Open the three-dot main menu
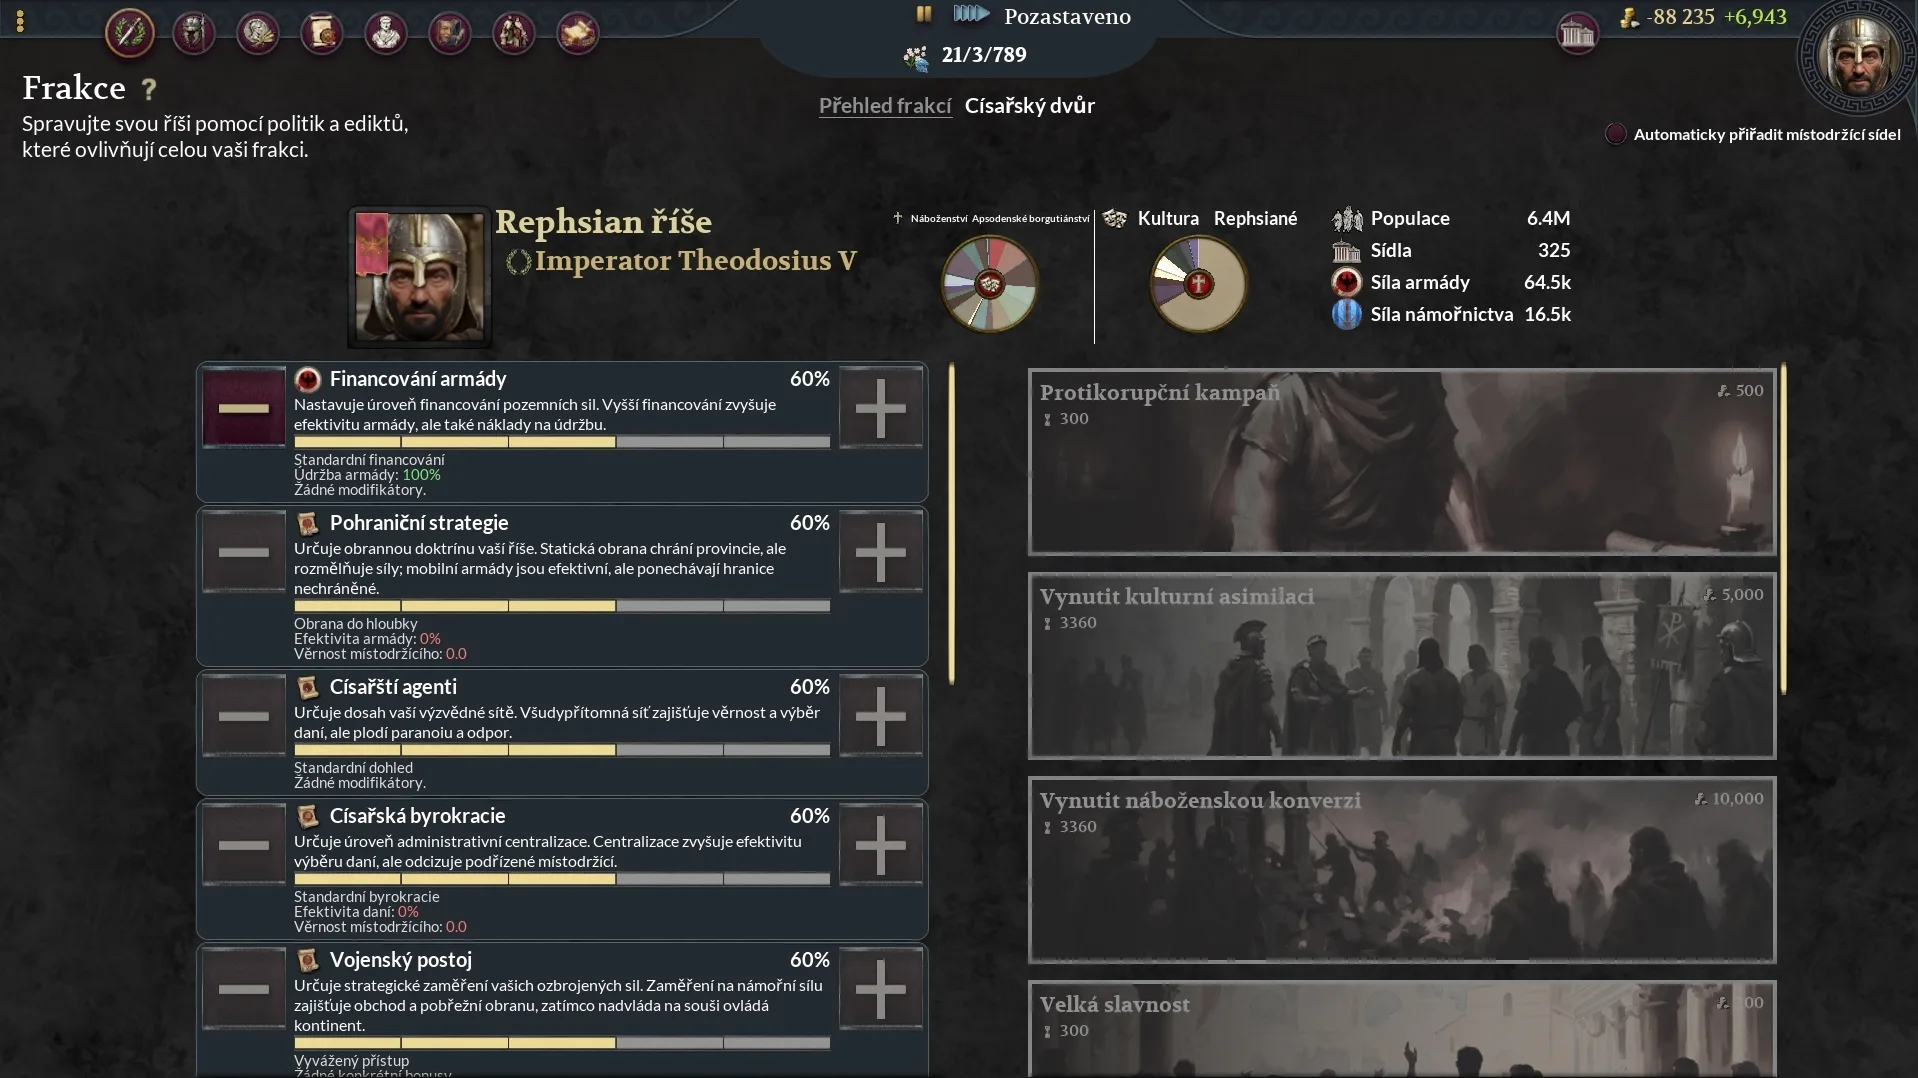 (20, 21)
